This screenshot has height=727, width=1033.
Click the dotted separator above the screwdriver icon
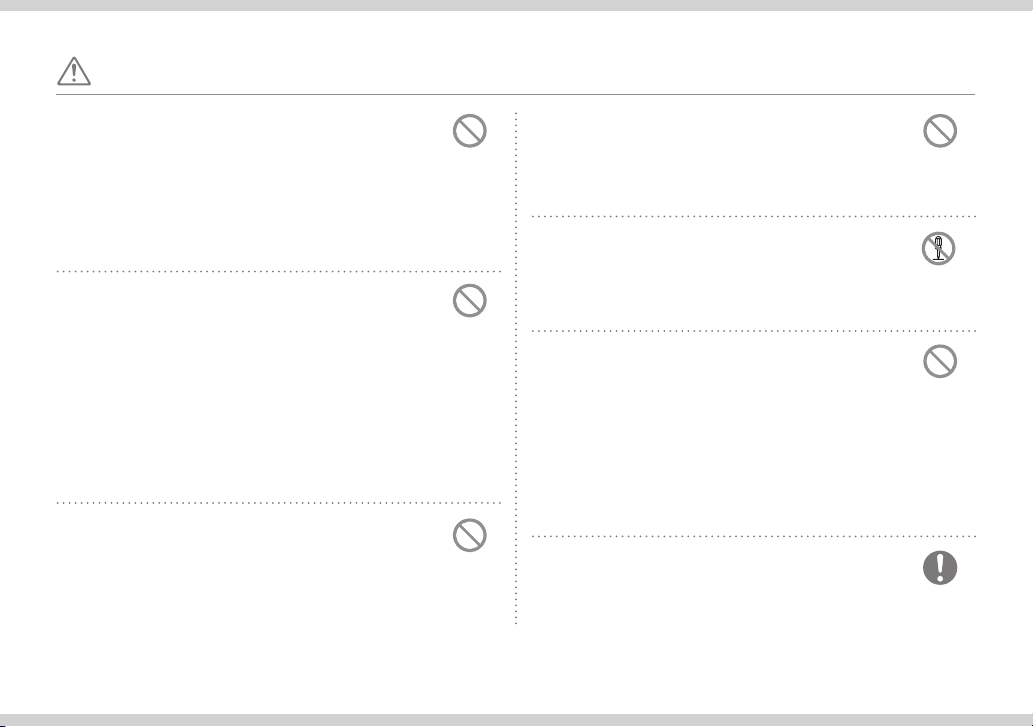click(753, 215)
